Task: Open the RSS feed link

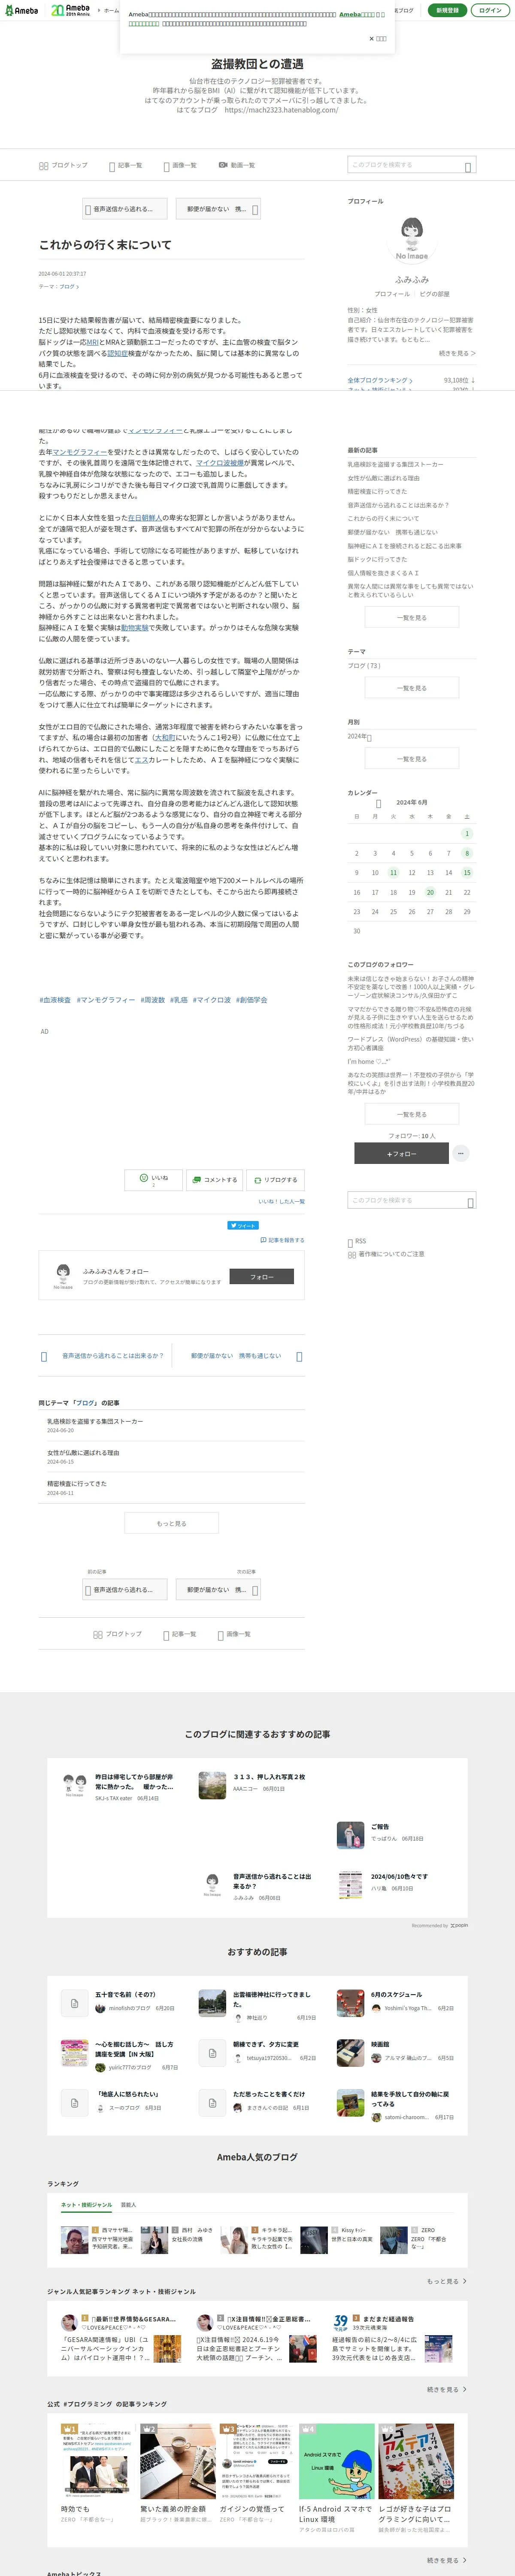Action: coord(357,1241)
